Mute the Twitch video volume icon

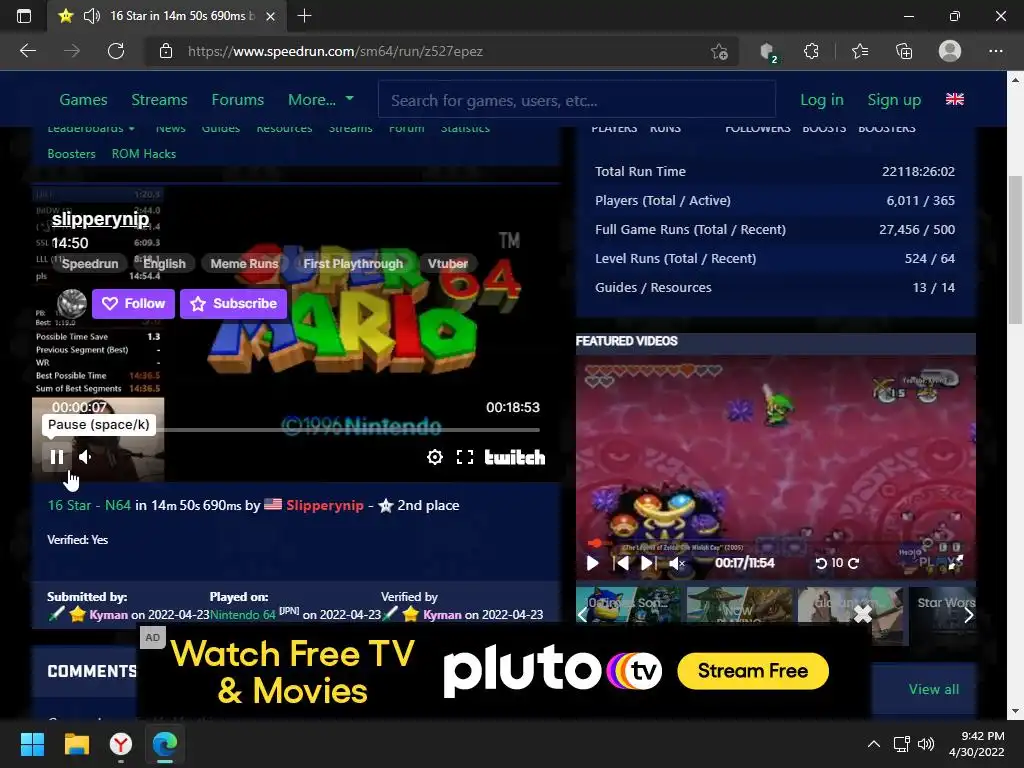[86, 457]
